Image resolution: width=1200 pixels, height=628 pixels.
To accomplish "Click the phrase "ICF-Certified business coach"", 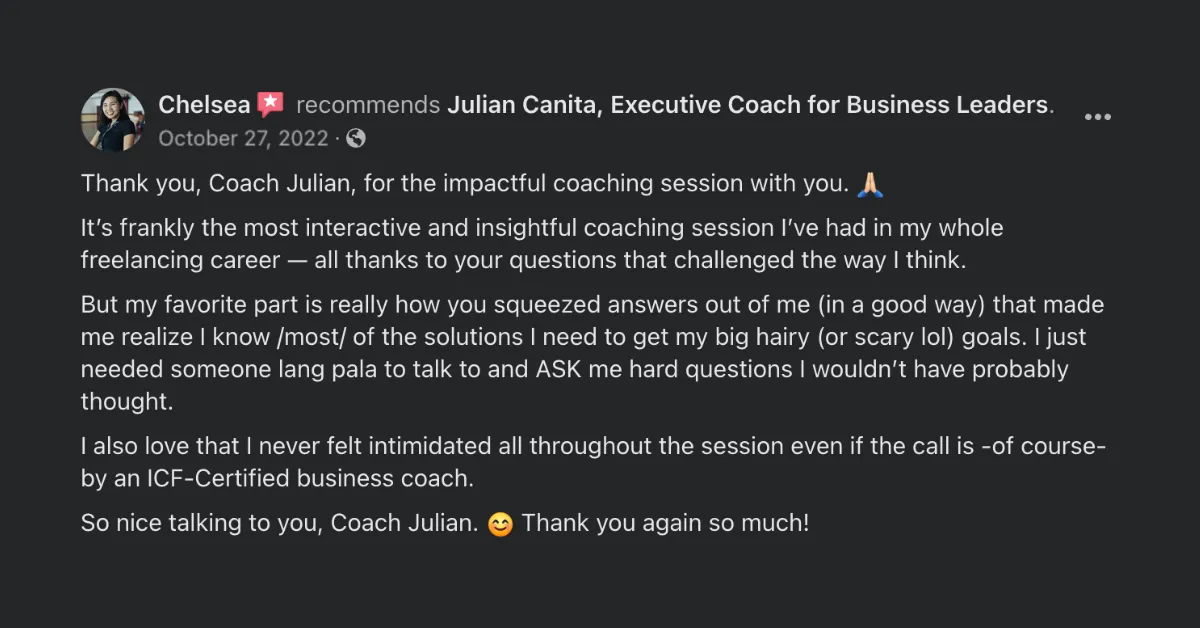I will 308,478.
